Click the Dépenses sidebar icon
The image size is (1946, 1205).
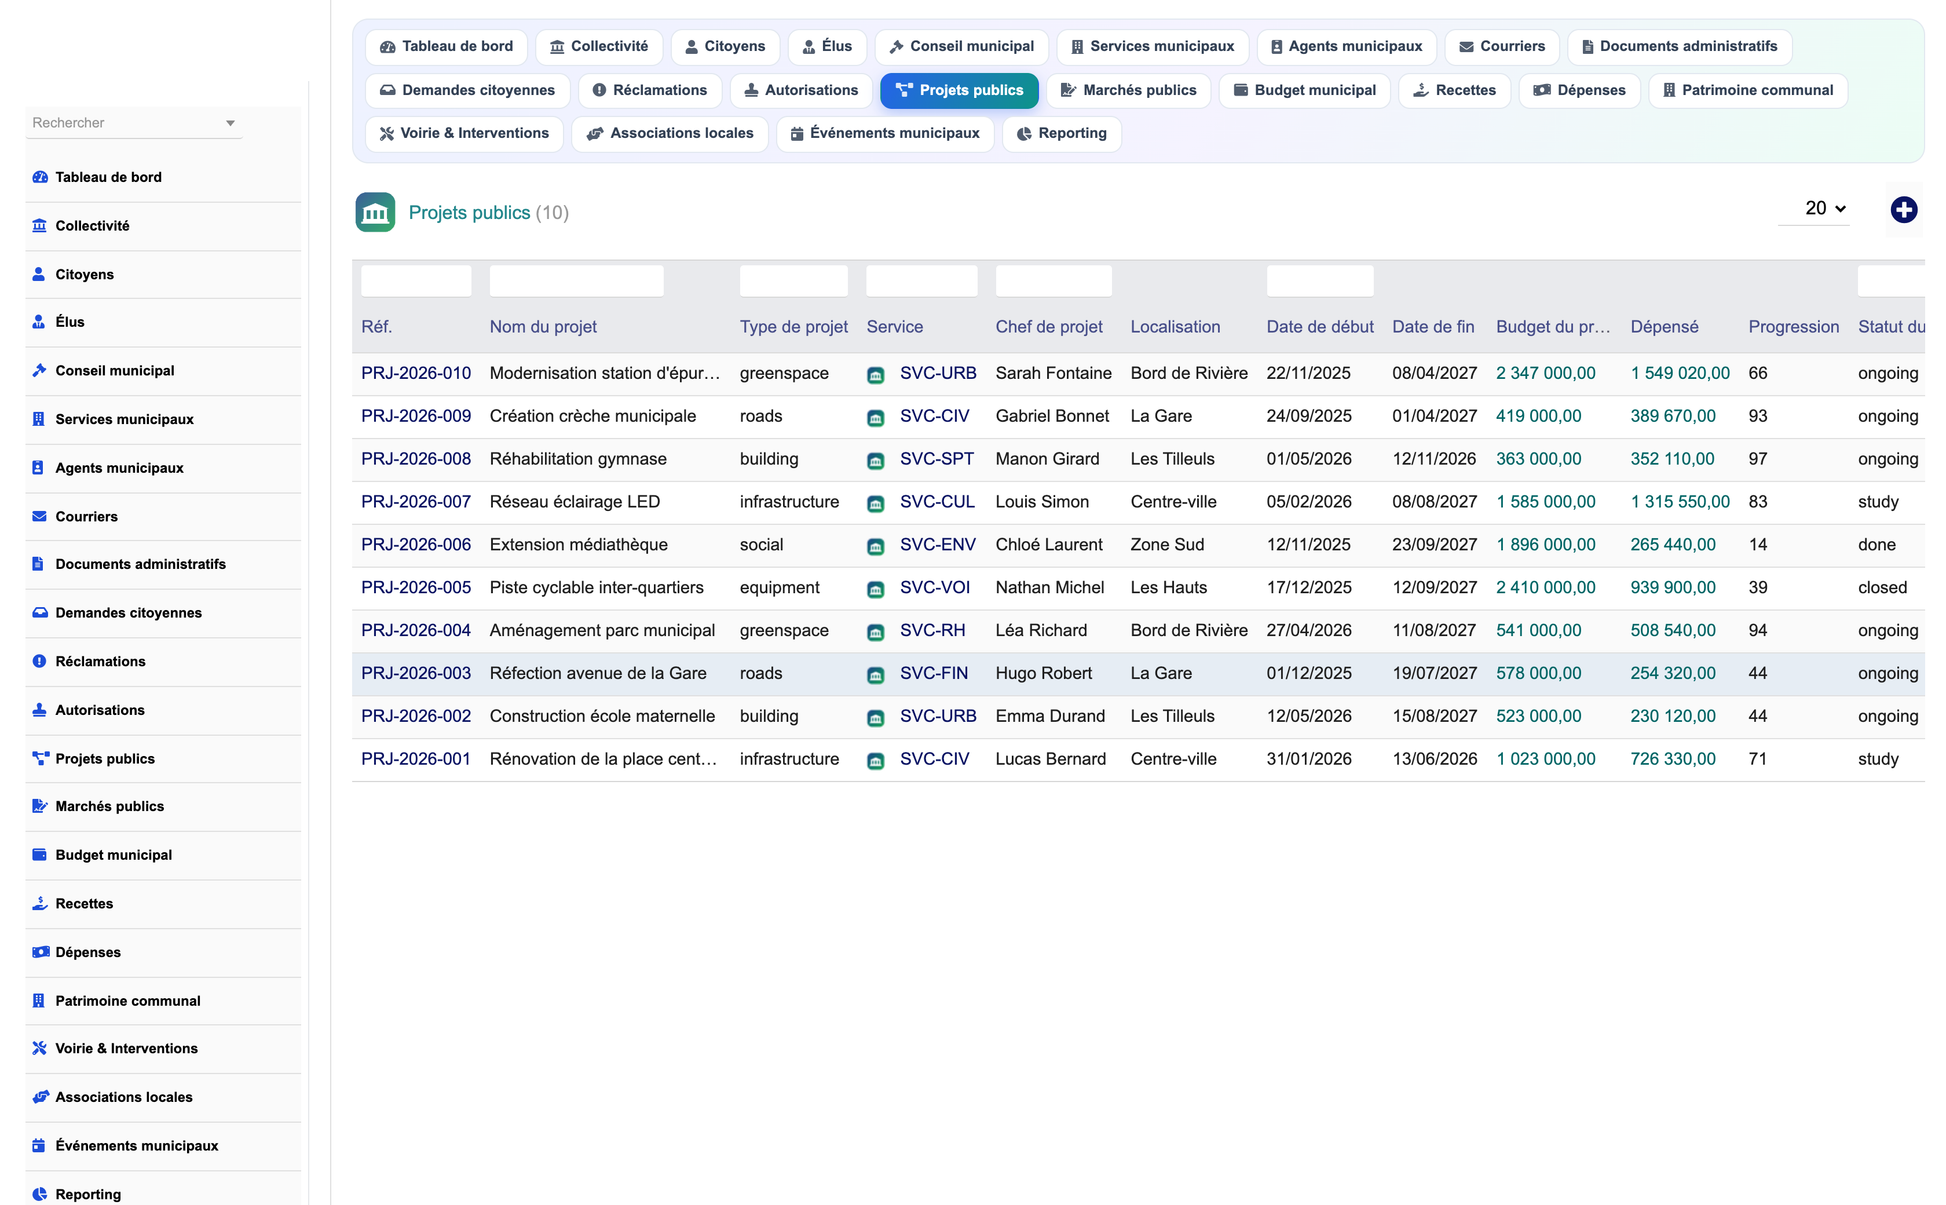tap(40, 952)
